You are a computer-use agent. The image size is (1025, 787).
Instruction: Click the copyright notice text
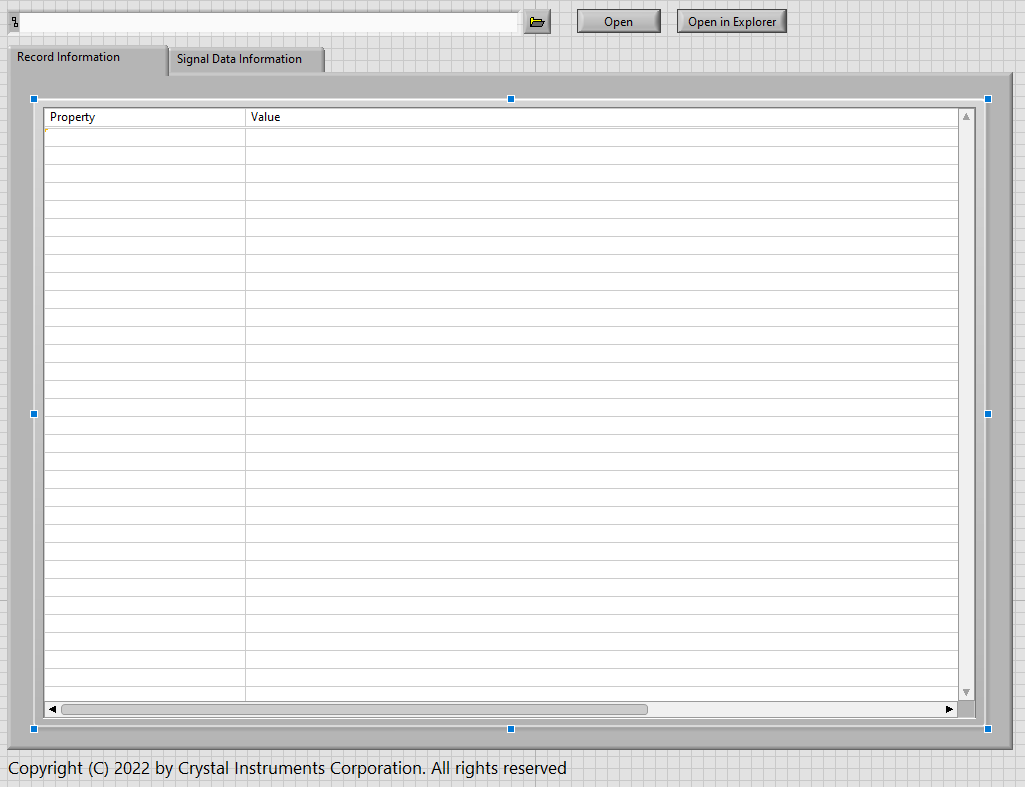[283, 767]
